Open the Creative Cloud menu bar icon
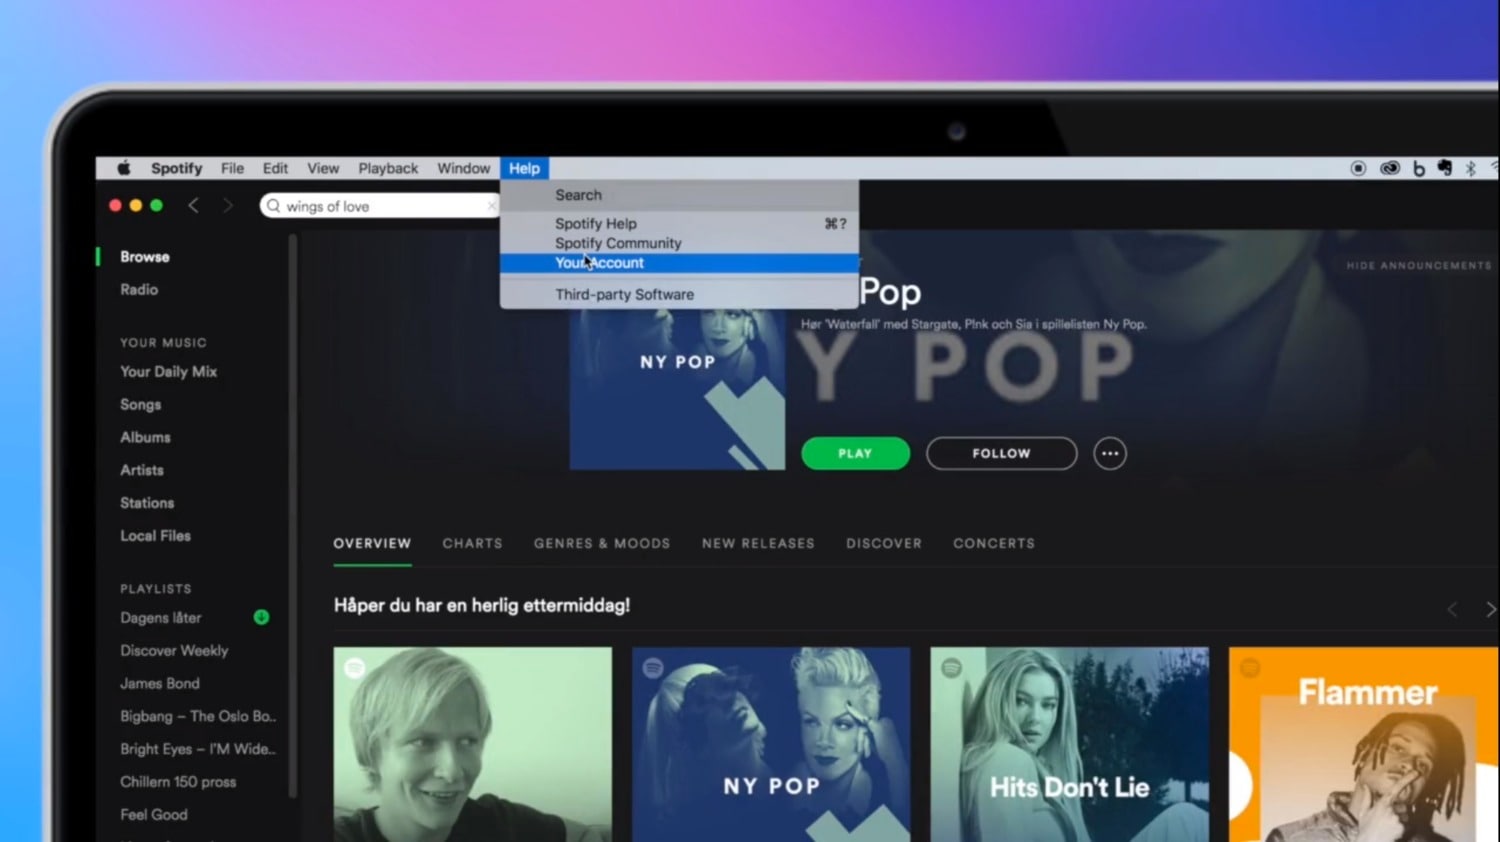Image resolution: width=1500 pixels, height=842 pixels. [1389, 168]
